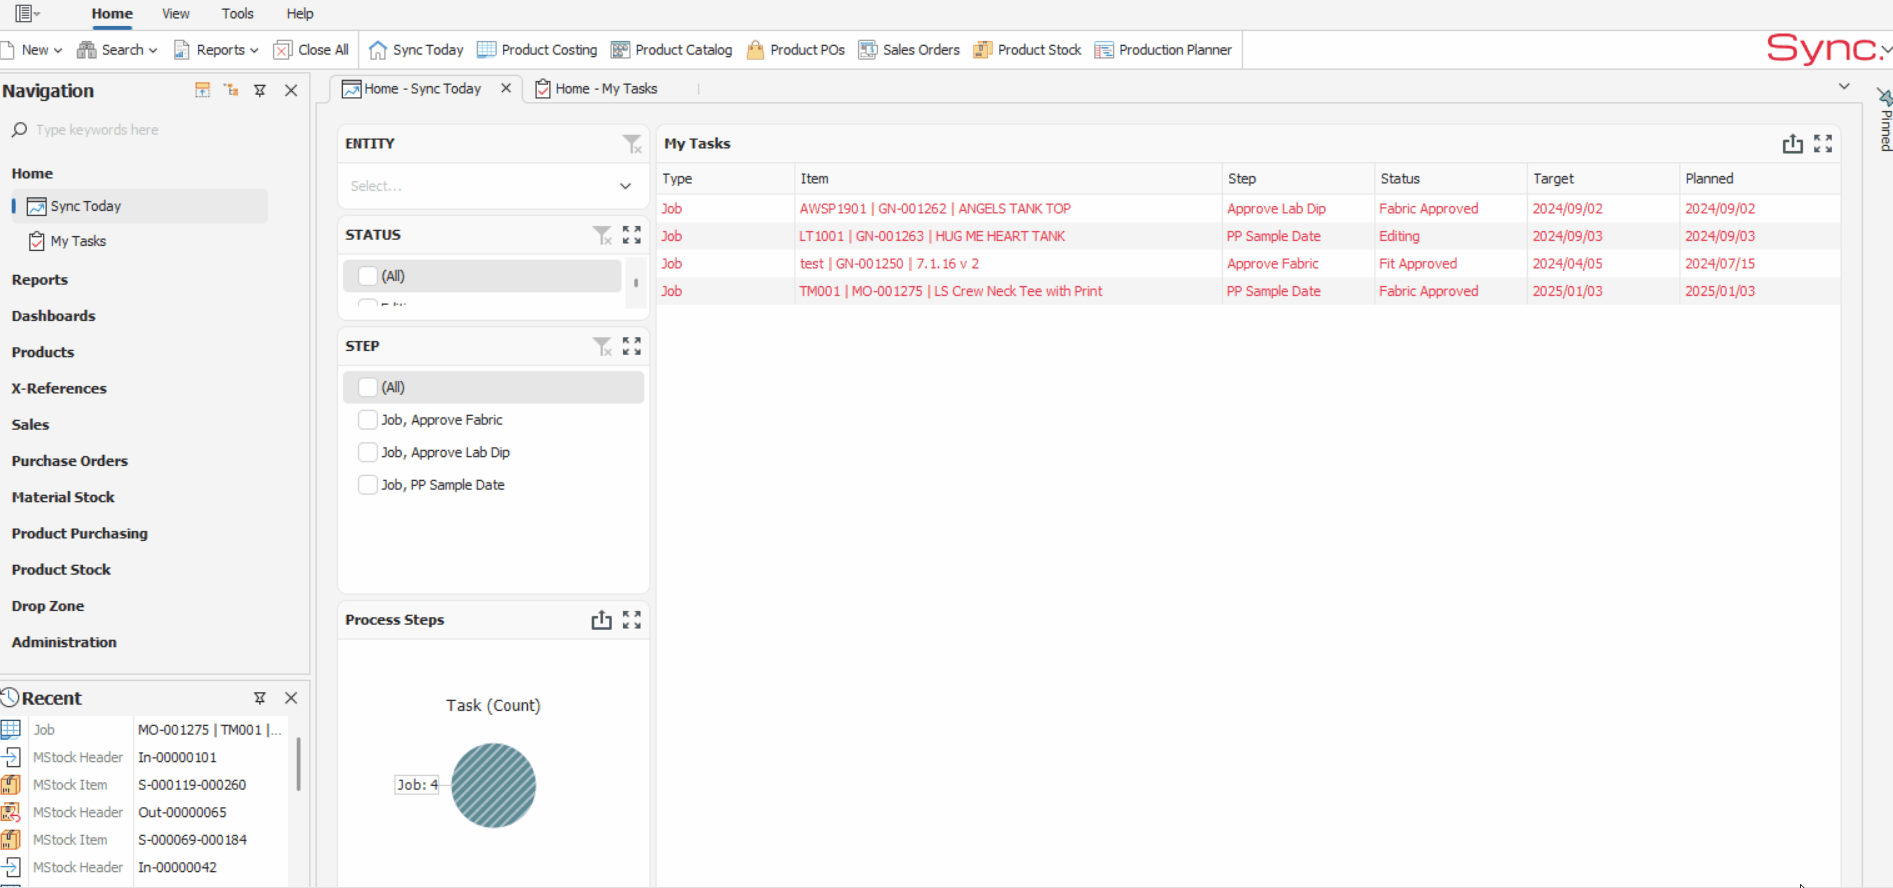Image resolution: width=1893 pixels, height=888 pixels.
Task: Tick the Job, PP Sample Date checkbox
Action: 368,485
